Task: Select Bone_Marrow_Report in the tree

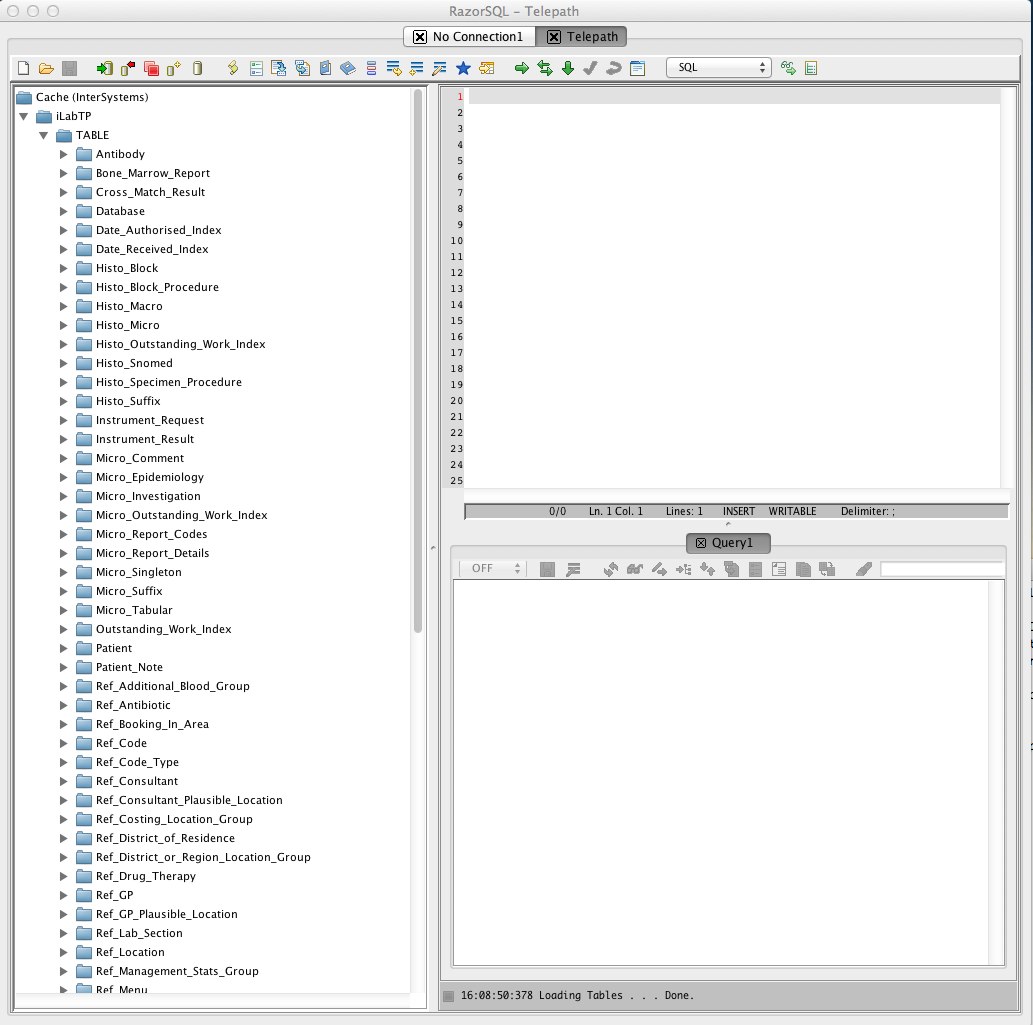Action: pos(153,173)
